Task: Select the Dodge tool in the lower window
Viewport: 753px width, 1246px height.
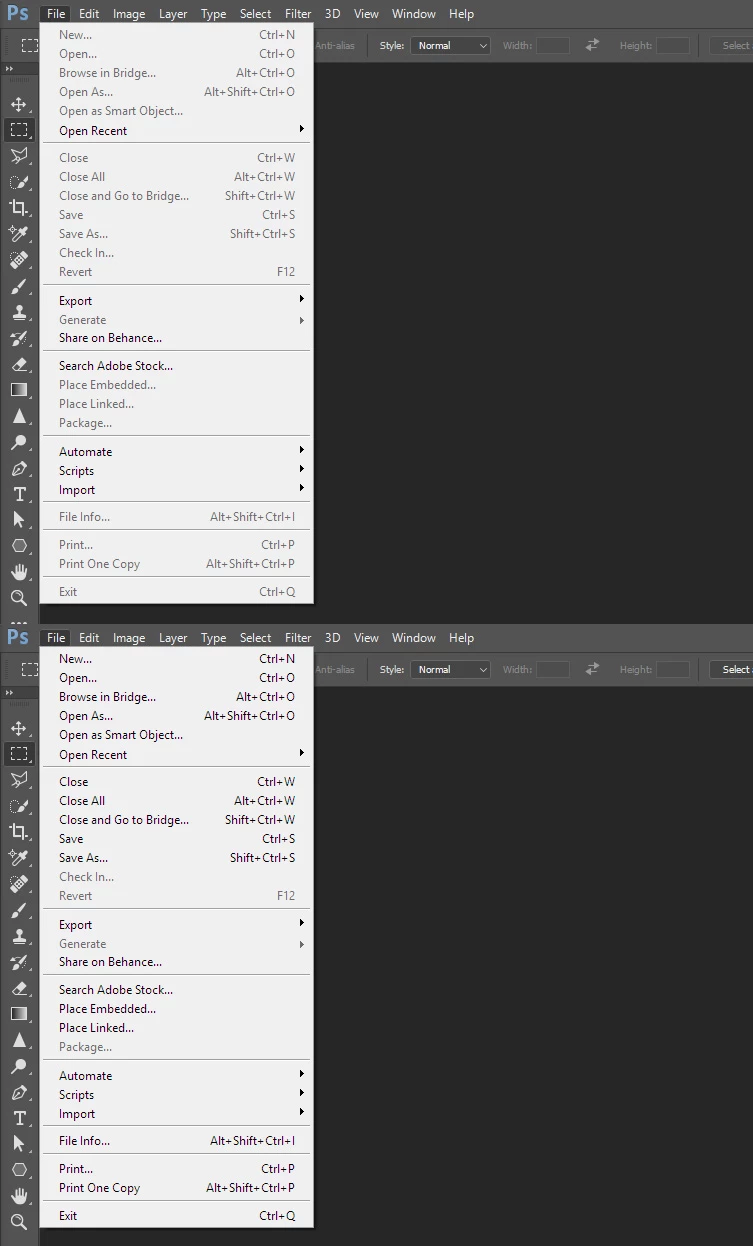Action: [x=19, y=1066]
